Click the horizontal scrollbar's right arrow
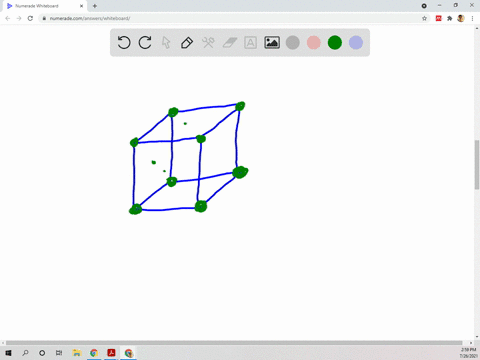This screenshot has height=360, width=480. (x=471, y=343)
